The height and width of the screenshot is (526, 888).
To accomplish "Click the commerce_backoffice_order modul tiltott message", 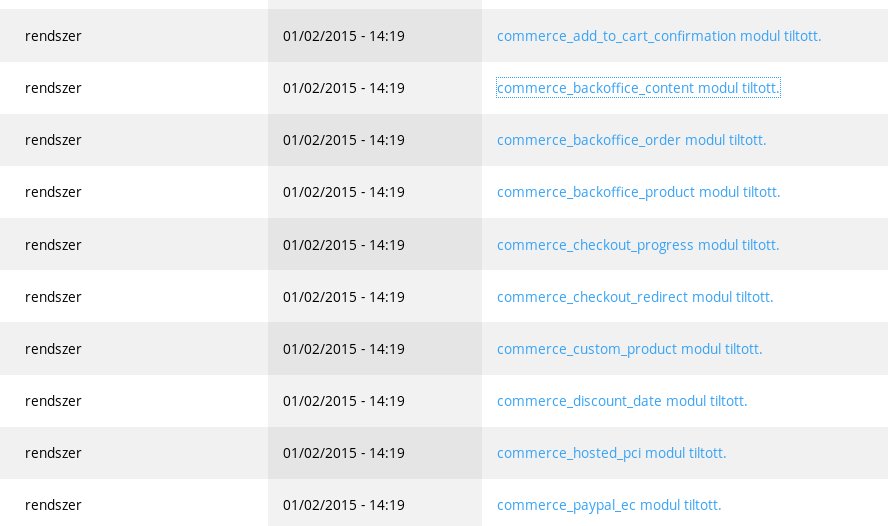I will (631, 140).
